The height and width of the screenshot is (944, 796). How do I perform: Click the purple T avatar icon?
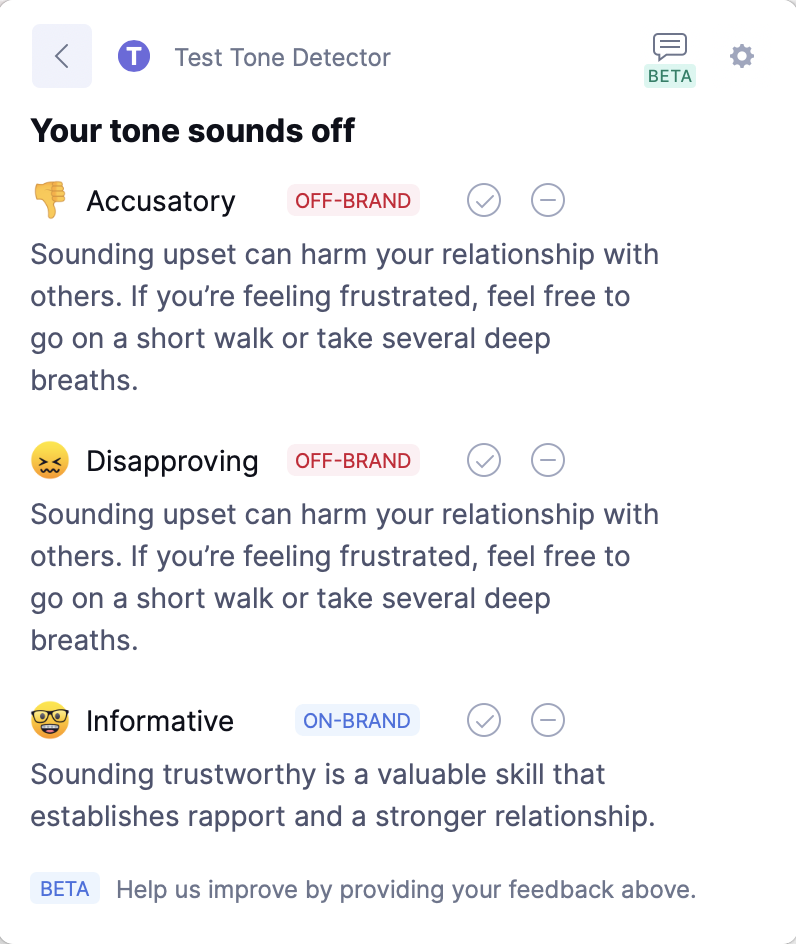tap(134, 57)
